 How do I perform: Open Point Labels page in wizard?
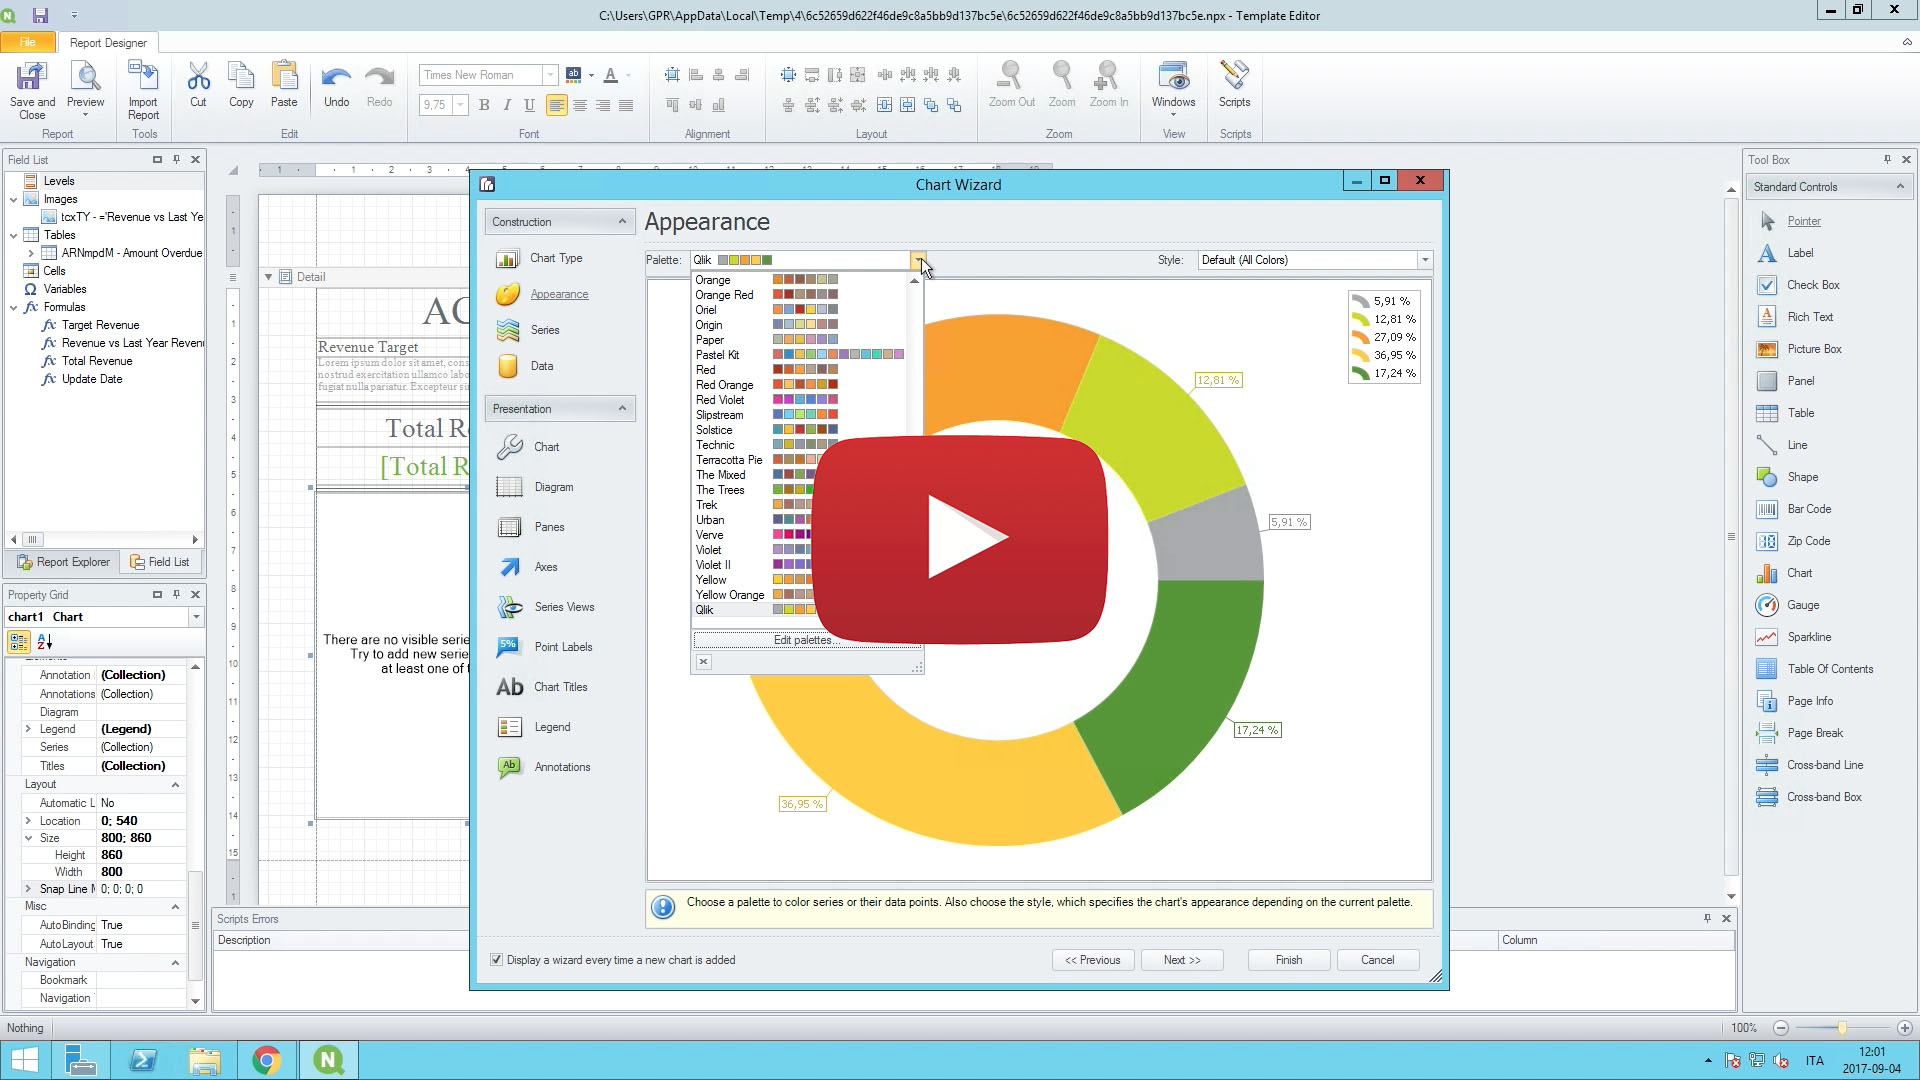[563, 647]
